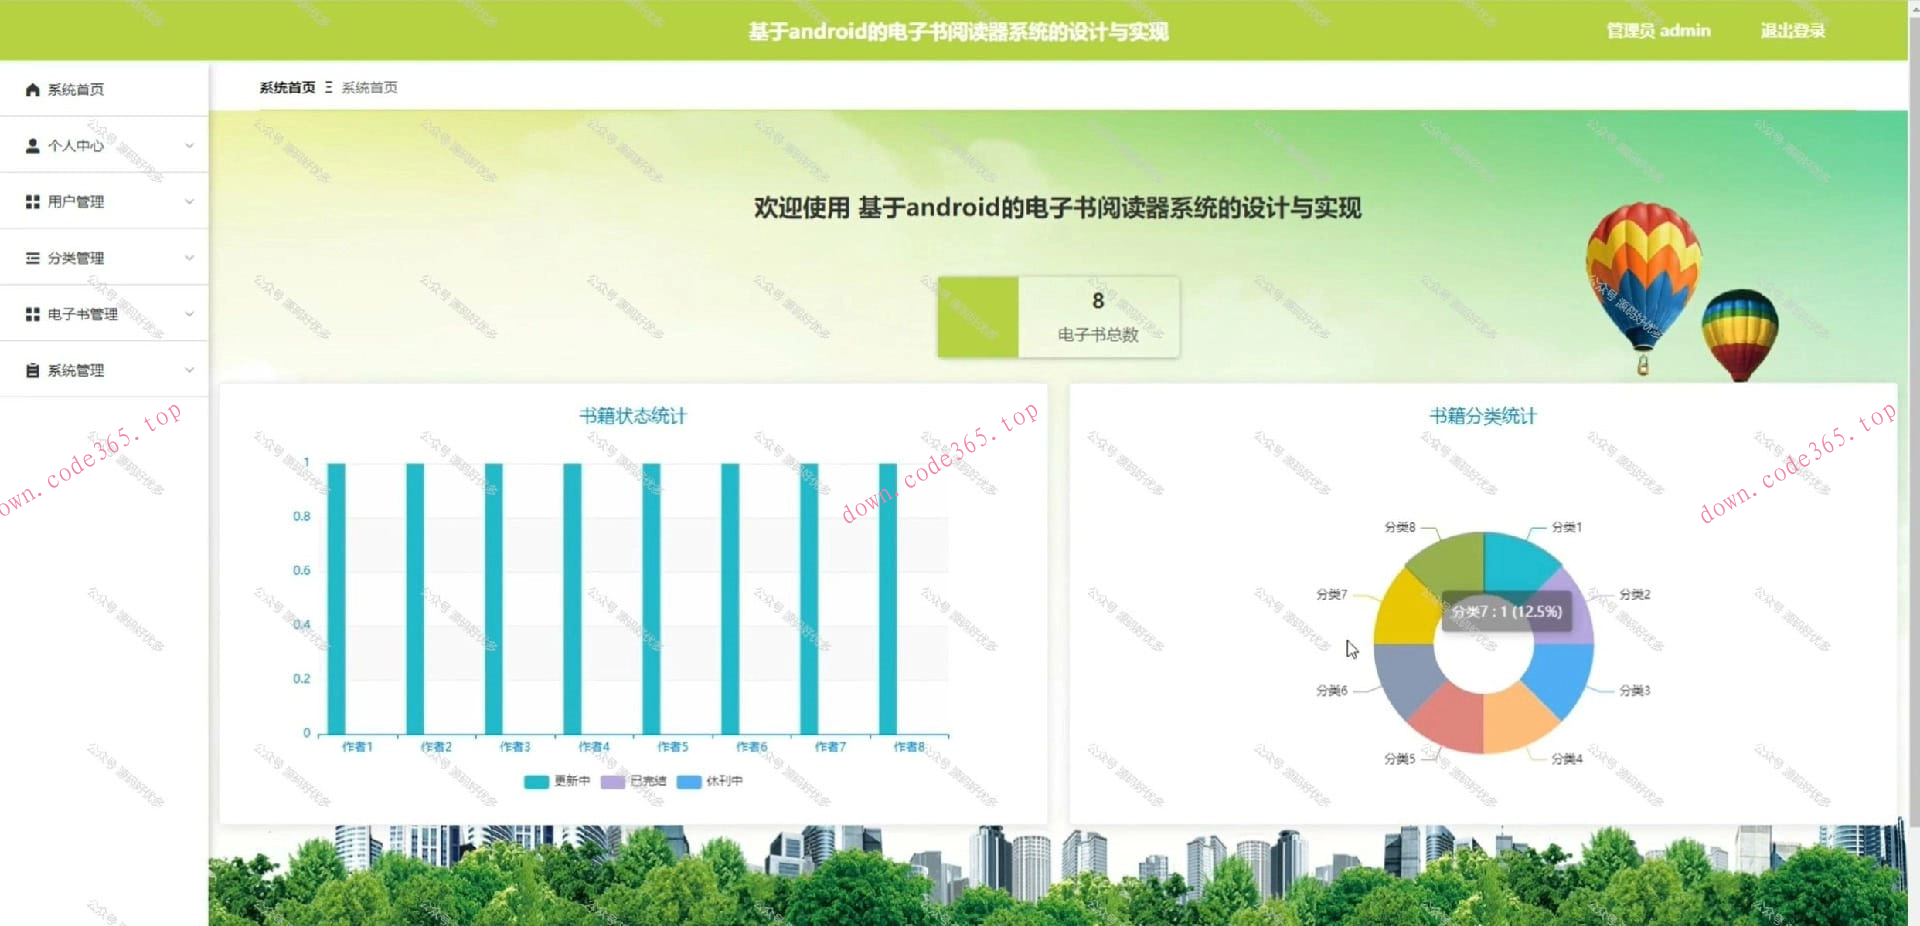Expand the 个人中心 submenu arrow
This screenshot has width=1920, height=926.
click(x=189, y=146)
